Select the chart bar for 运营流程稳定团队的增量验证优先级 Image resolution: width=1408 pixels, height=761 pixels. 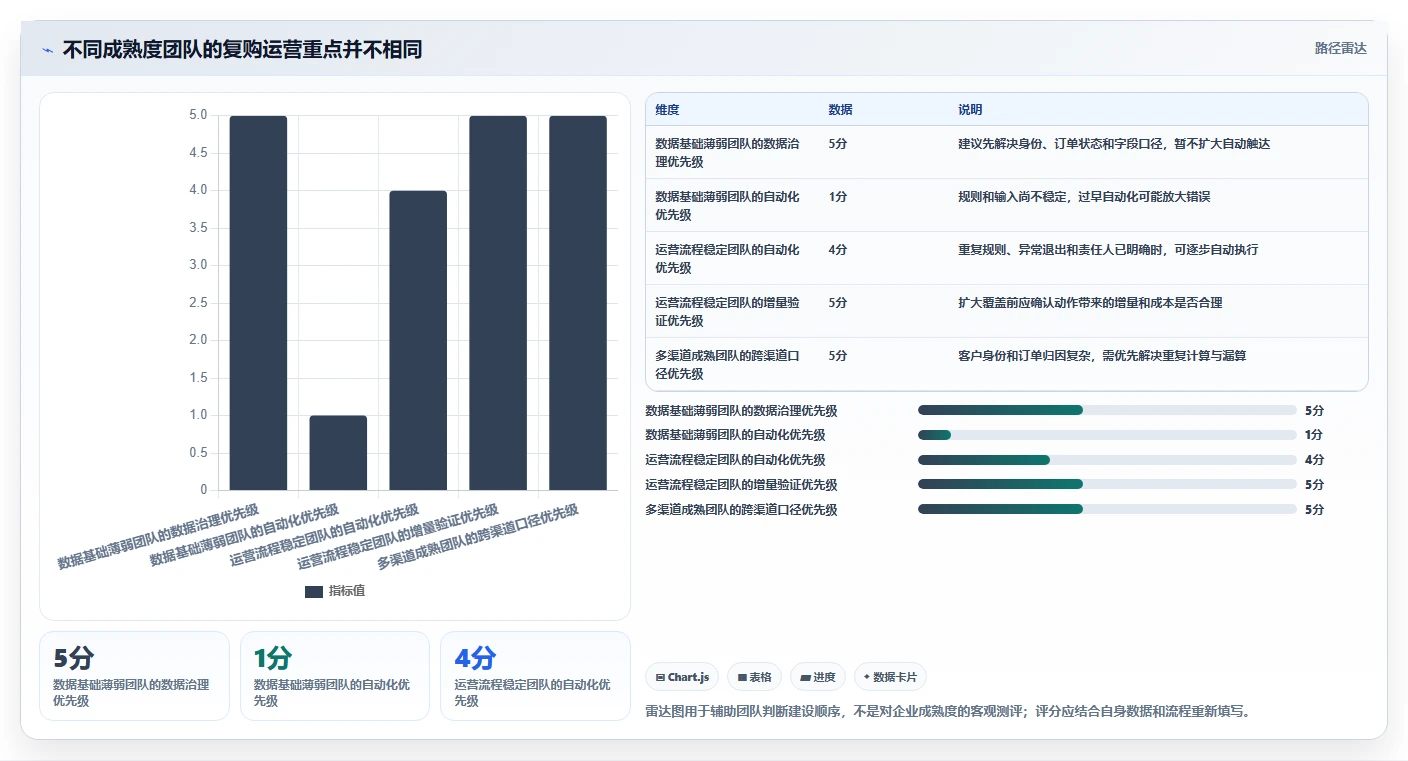(x=498, y=303)
